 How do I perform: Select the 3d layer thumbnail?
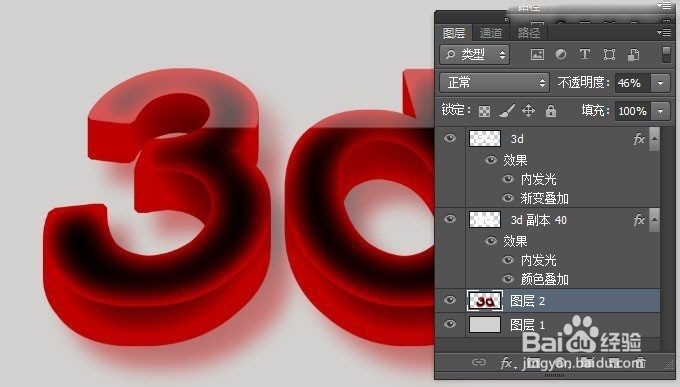click(485, 139)
